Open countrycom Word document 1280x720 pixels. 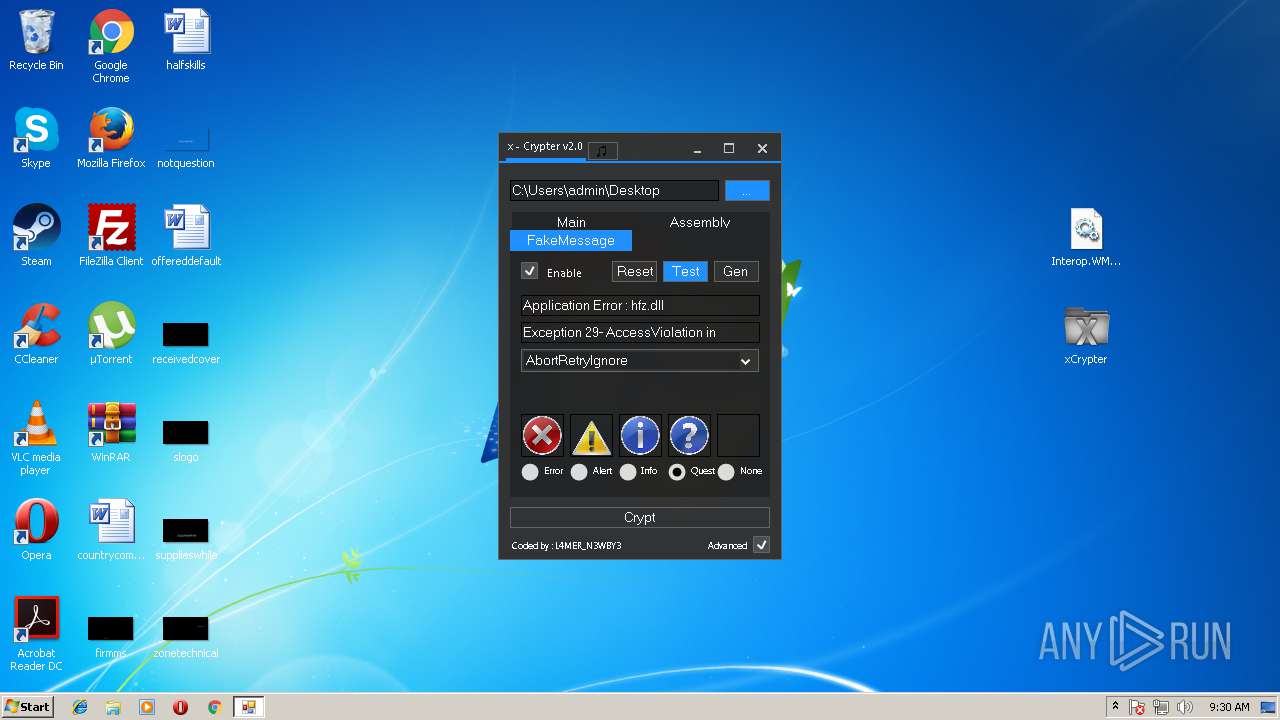(x=111, y=531)
